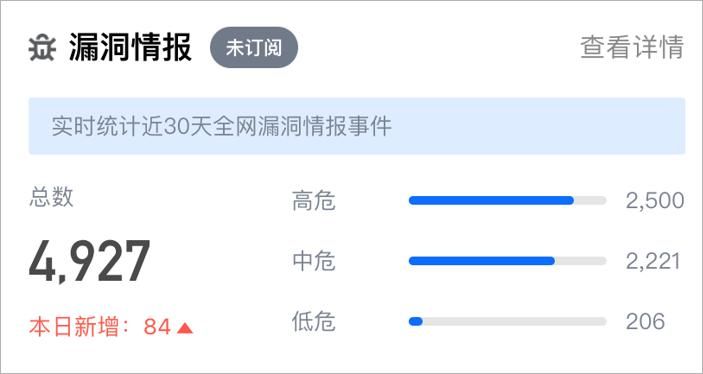Click the 中危 progress bar

[x=508, y=261]
